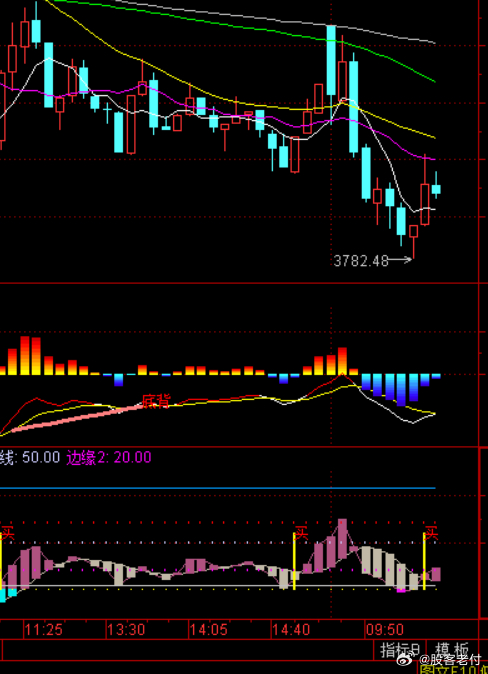Select the blue horizontal line in bottom indicator
The width and height of the screenshot is (488, 674).
218,488
